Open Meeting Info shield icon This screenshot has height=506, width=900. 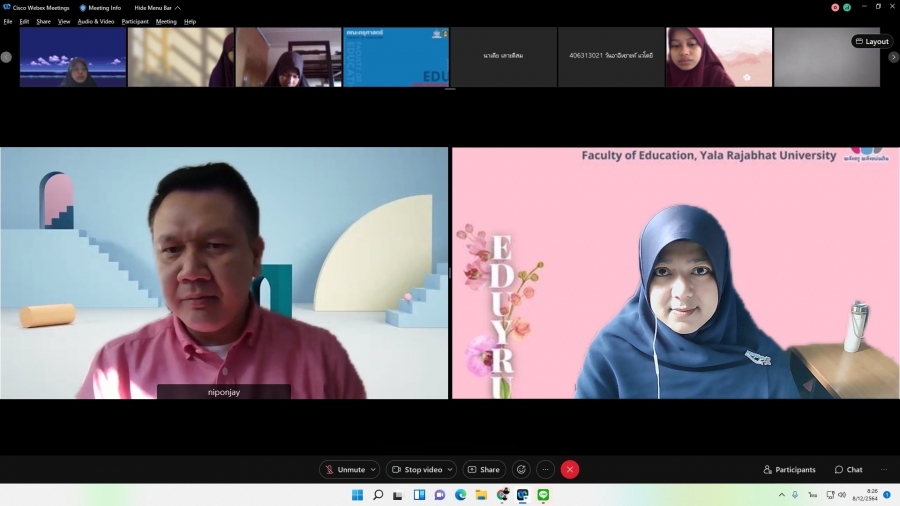(83, 7)
